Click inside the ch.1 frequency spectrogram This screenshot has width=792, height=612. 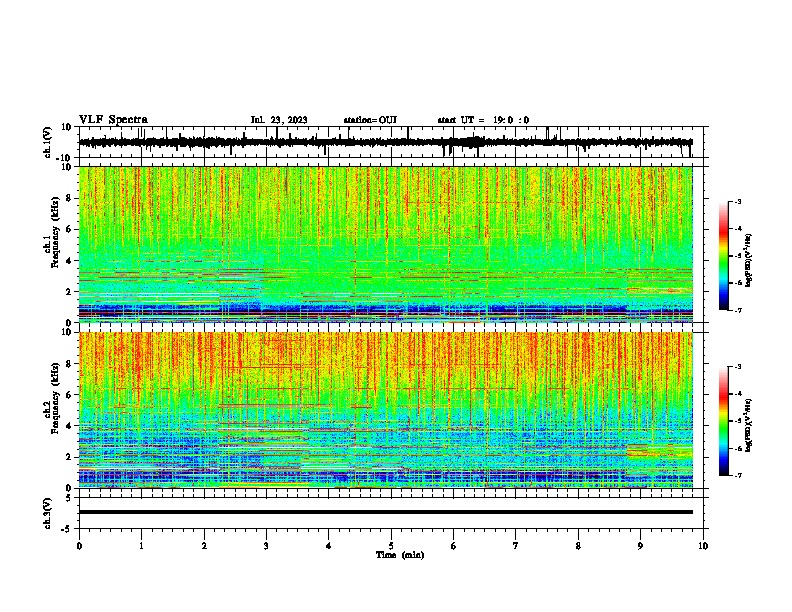pos(386,244)
